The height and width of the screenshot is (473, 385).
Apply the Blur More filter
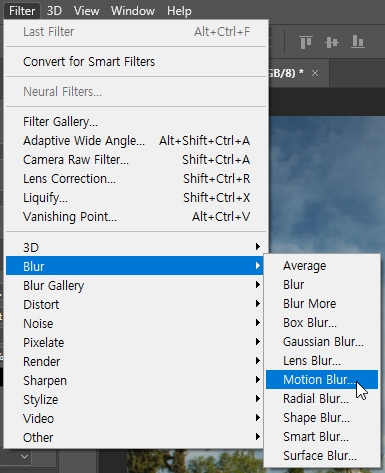point(322,304)
